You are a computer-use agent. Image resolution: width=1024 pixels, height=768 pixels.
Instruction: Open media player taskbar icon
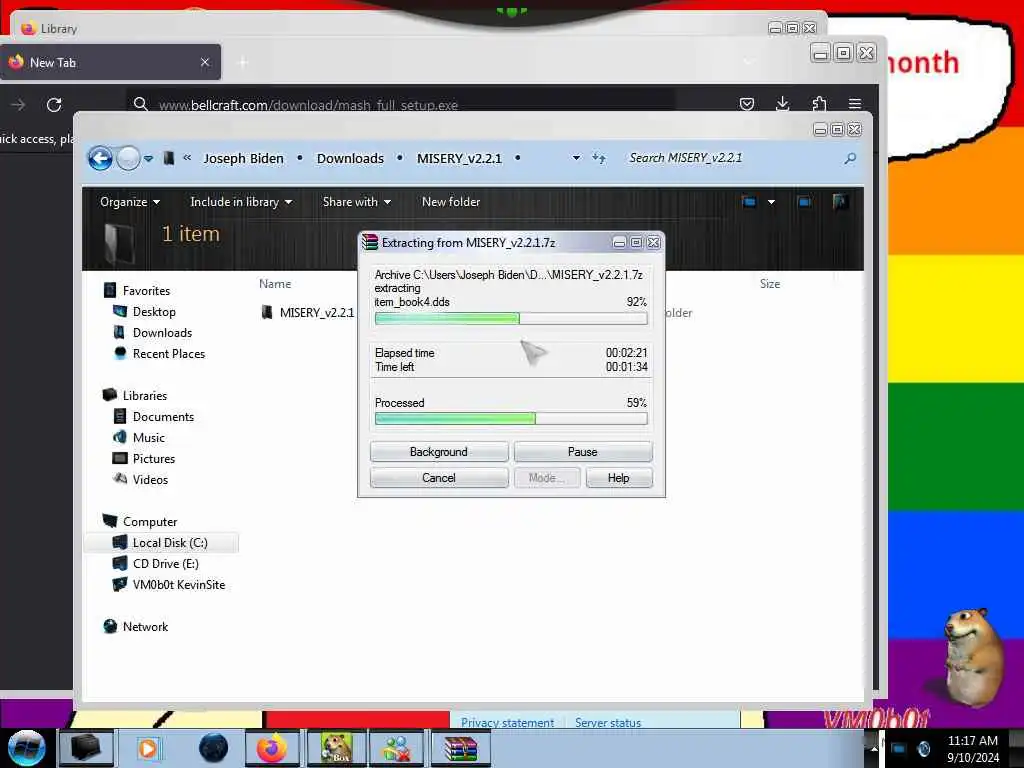148,748
